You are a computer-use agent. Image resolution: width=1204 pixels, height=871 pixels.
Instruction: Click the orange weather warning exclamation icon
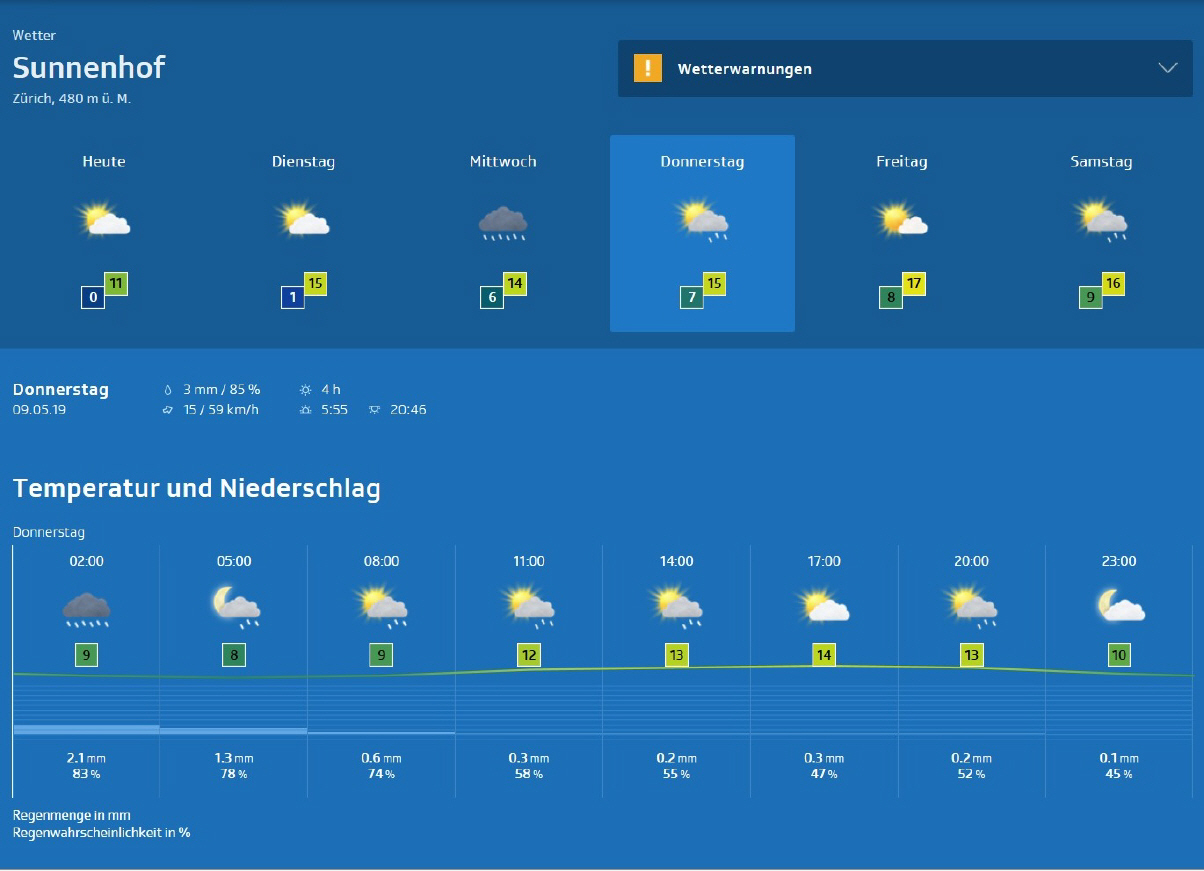[x=648, y=68]
